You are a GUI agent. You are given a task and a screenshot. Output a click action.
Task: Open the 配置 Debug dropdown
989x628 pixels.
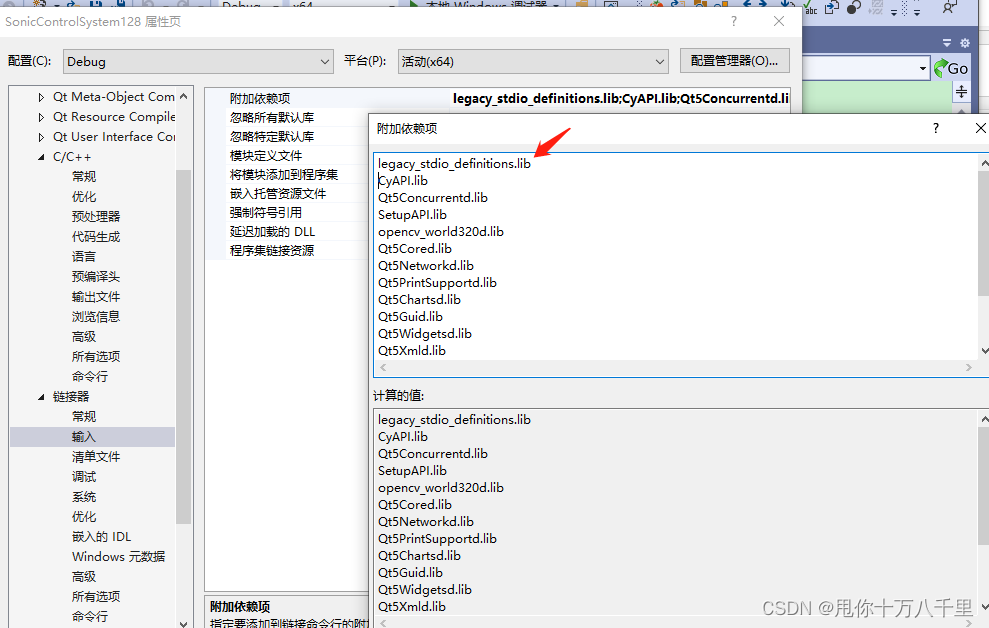(198, 62)
